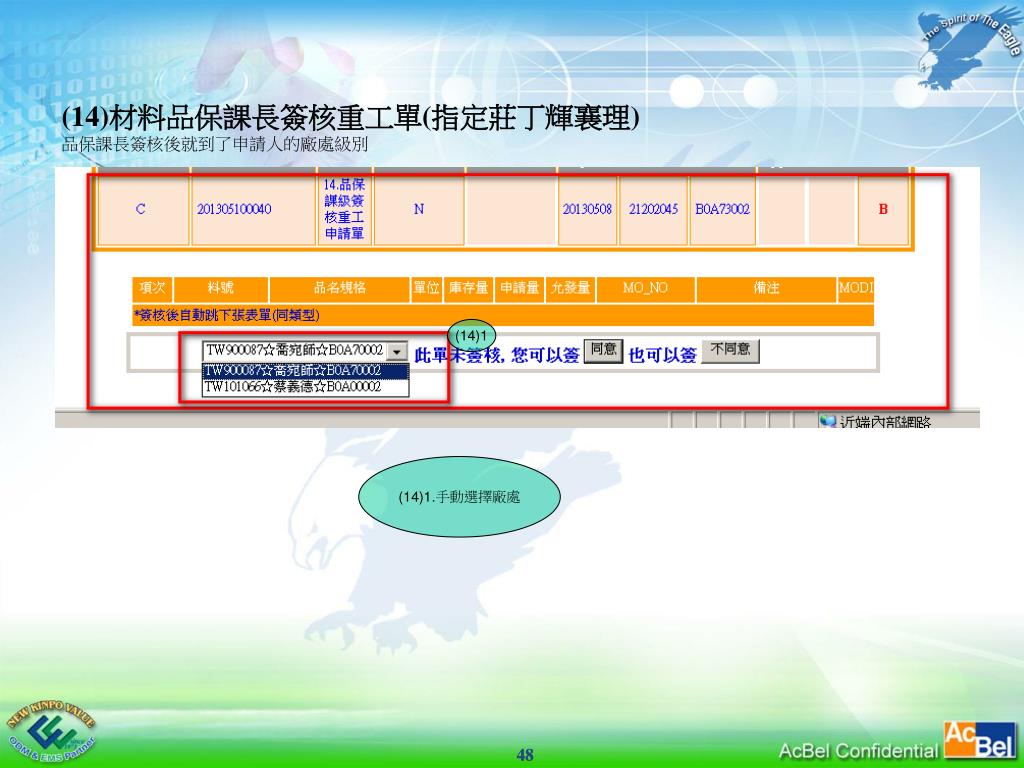Click the 備注 column header
1024x768 pixels.
tap(766, 288)
